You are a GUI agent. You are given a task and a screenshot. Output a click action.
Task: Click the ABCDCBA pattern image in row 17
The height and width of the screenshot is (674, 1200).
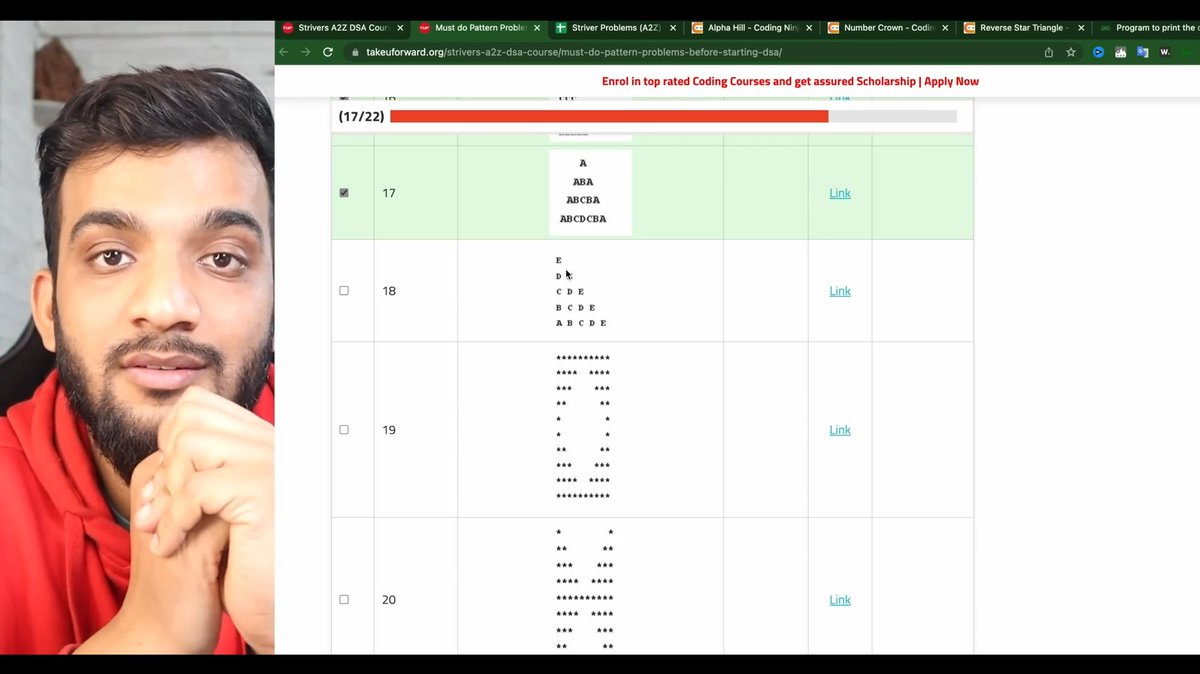tap(590, 192)
